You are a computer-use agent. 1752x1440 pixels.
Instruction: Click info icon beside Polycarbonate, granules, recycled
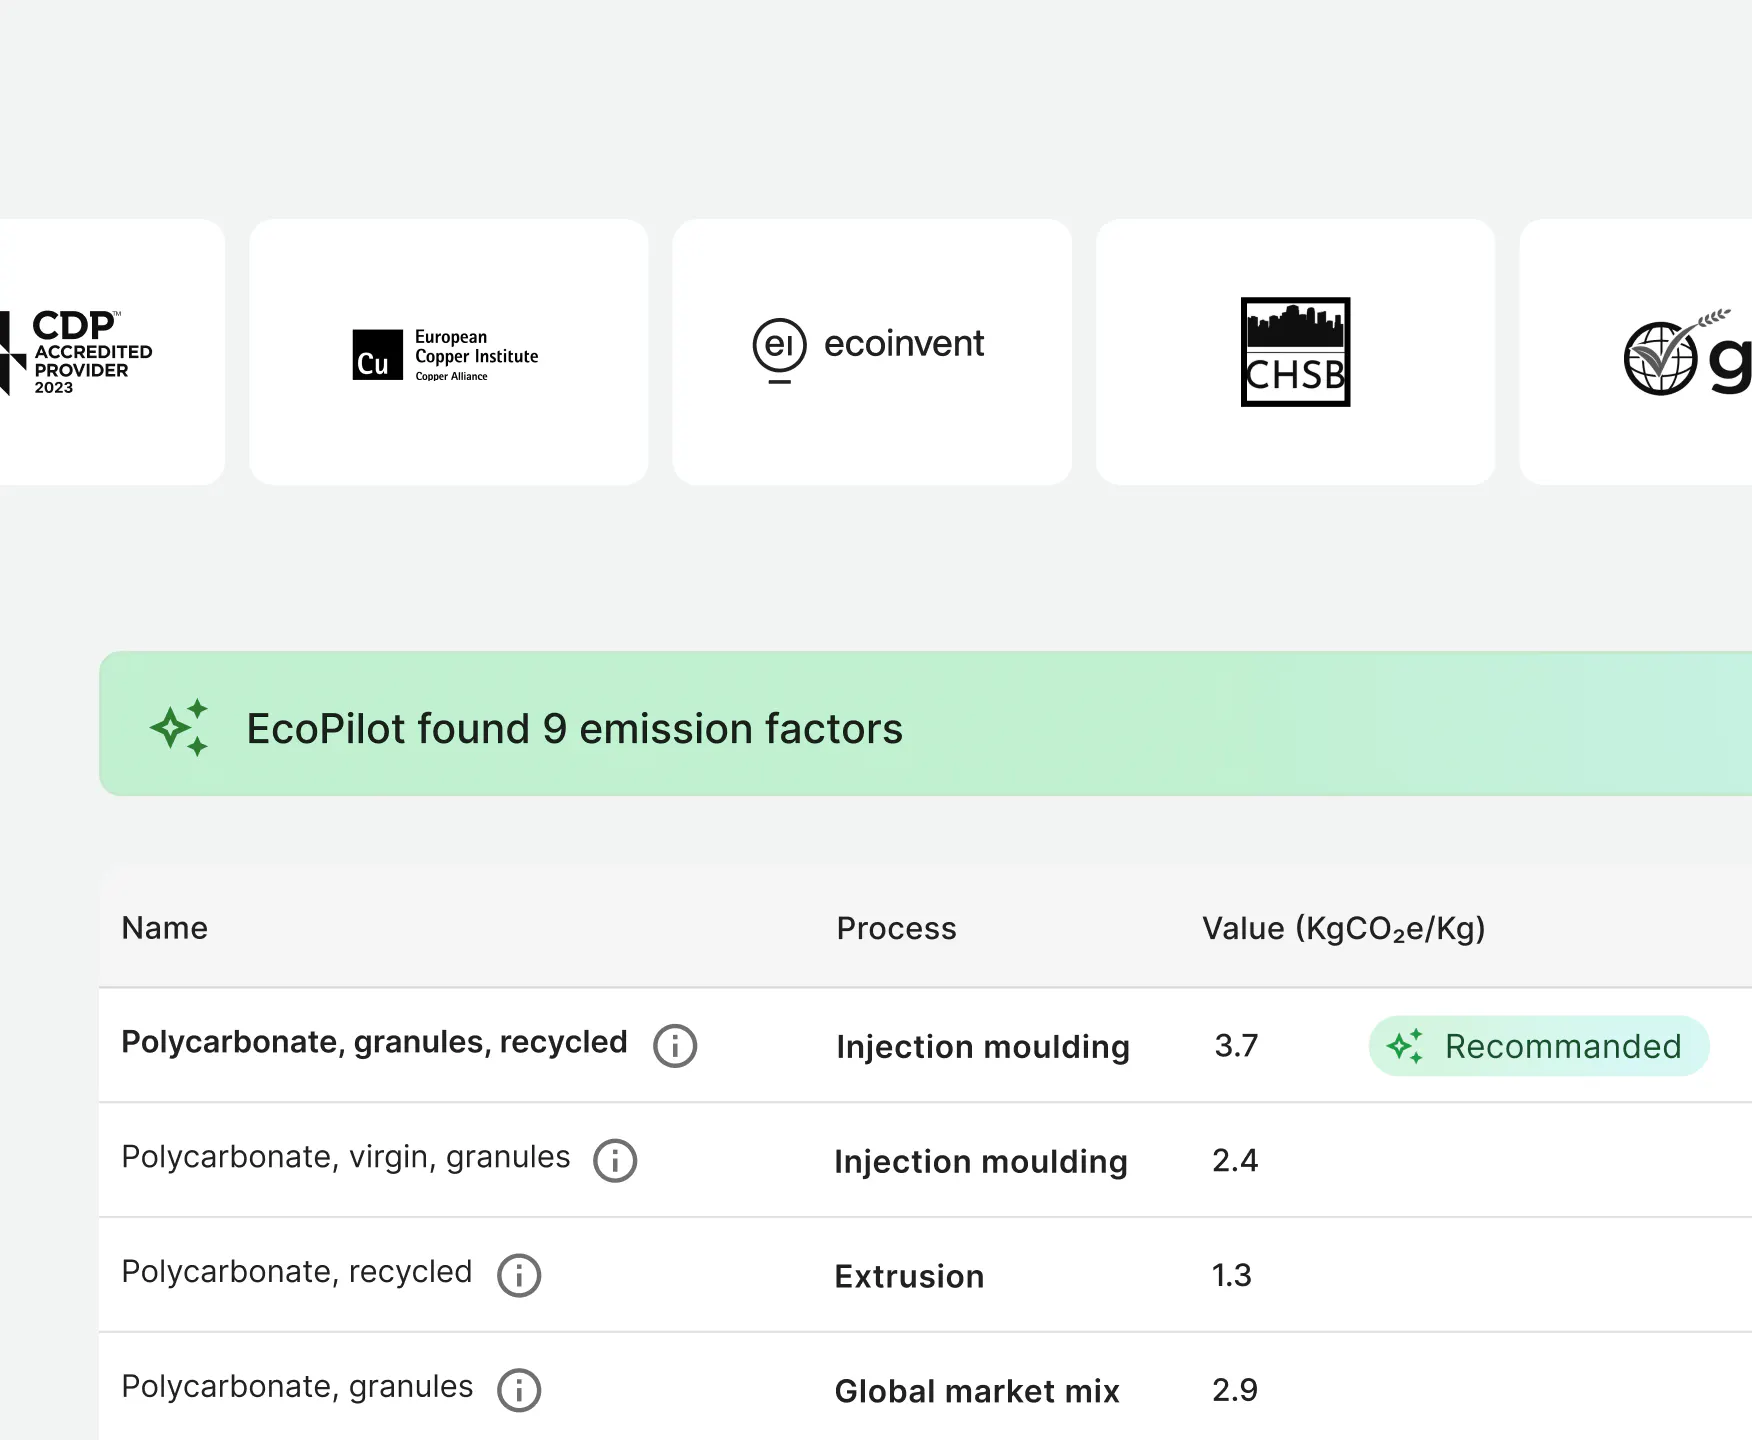[675, 1046]
